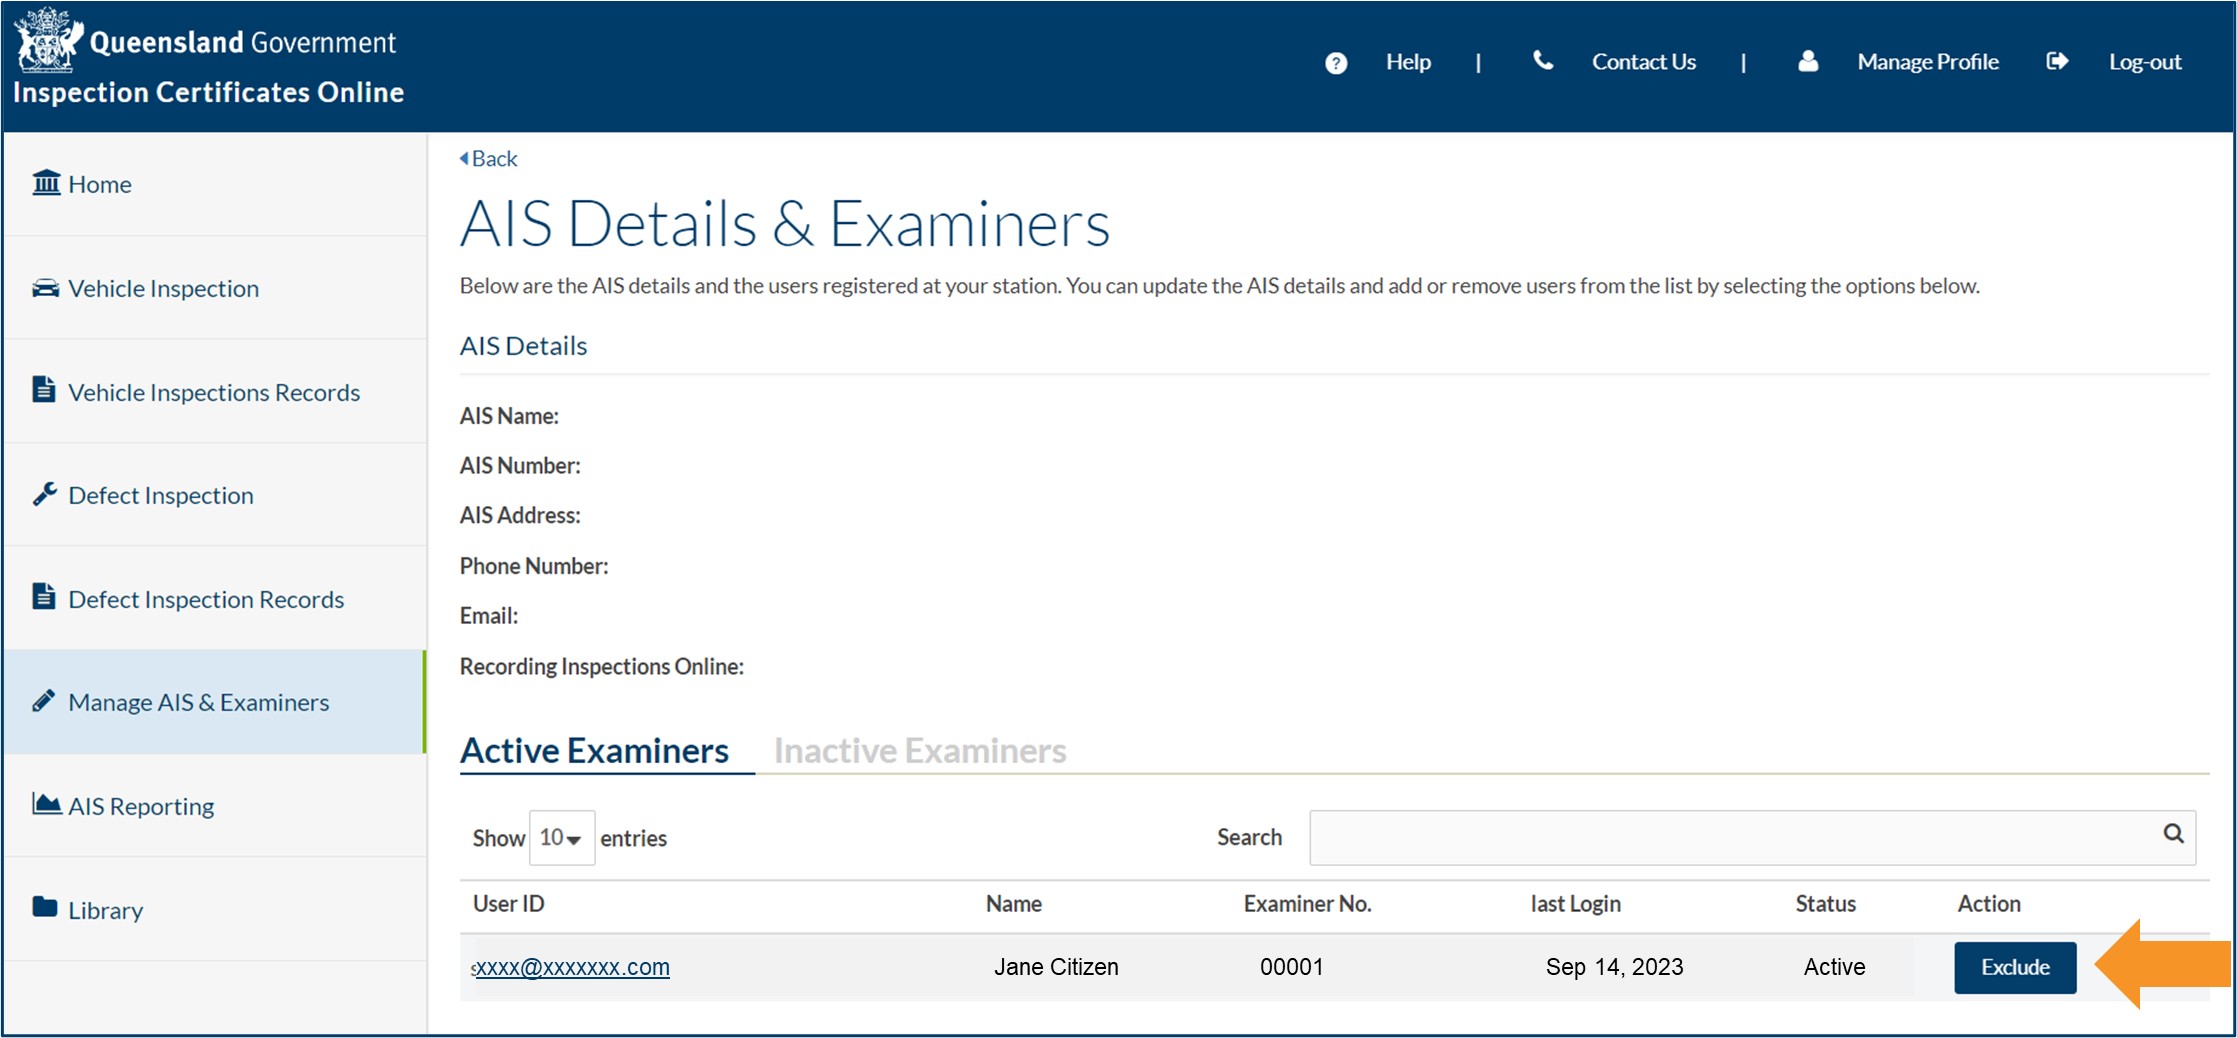This screenshot has height=1038, width=2237.
Task: Open Vehicle Inspections Records via its document icon
Action: click(x=44, y=390)
